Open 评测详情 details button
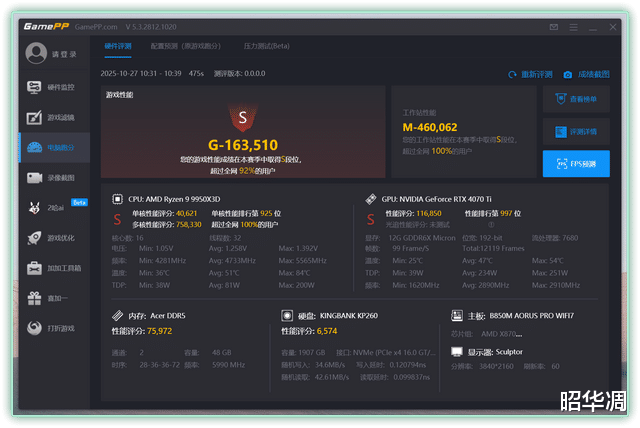The image size is (640, 428). click(x=576, y=131)
